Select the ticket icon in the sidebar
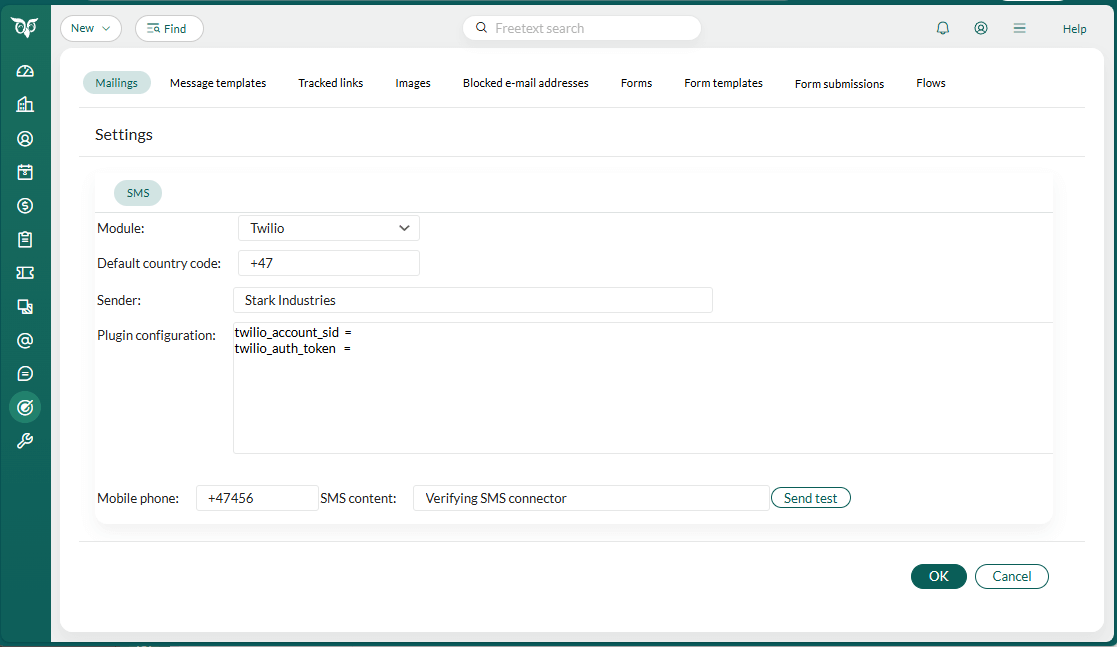This screenshot has height=647, width=1117. click(x=24, y=272)
